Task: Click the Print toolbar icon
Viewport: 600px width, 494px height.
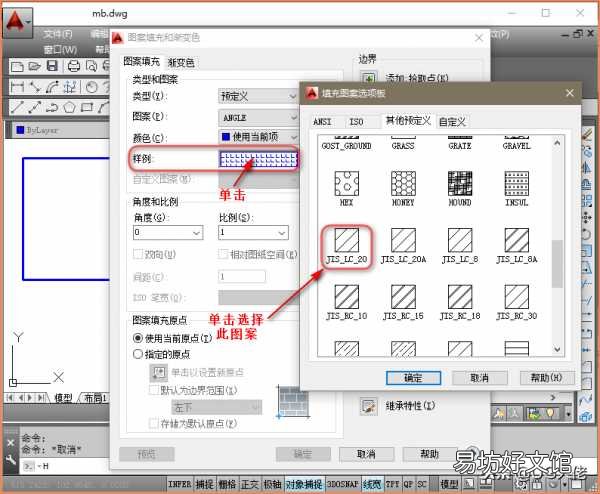Action: [73, 66]
